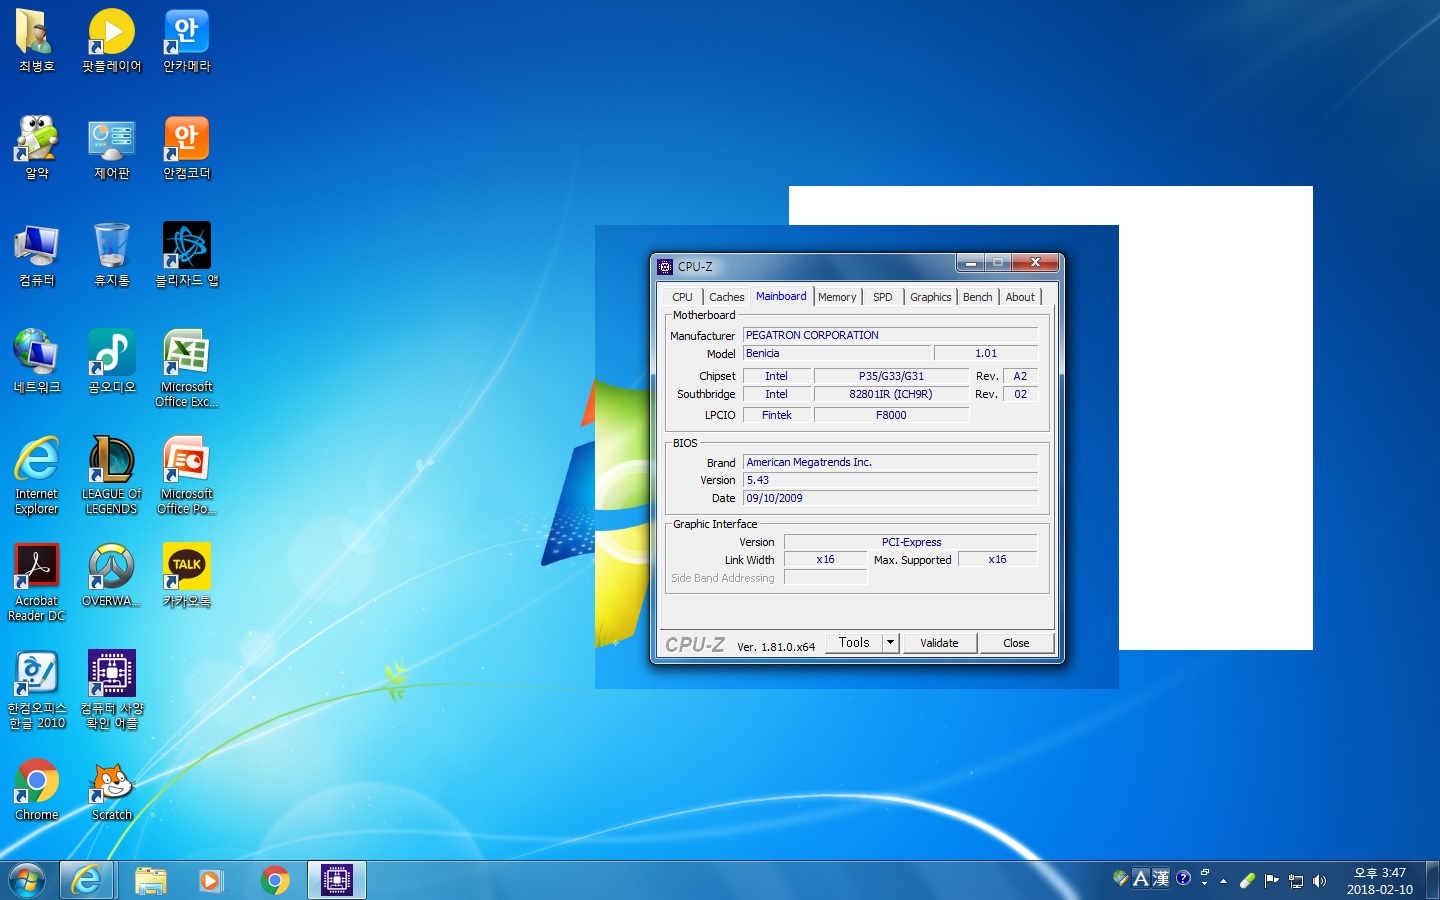This screenshot has width=1440, height=900.
Task: Select the League of Legends desktop icon
Action: pyautogui.click(x=111, y=475)
